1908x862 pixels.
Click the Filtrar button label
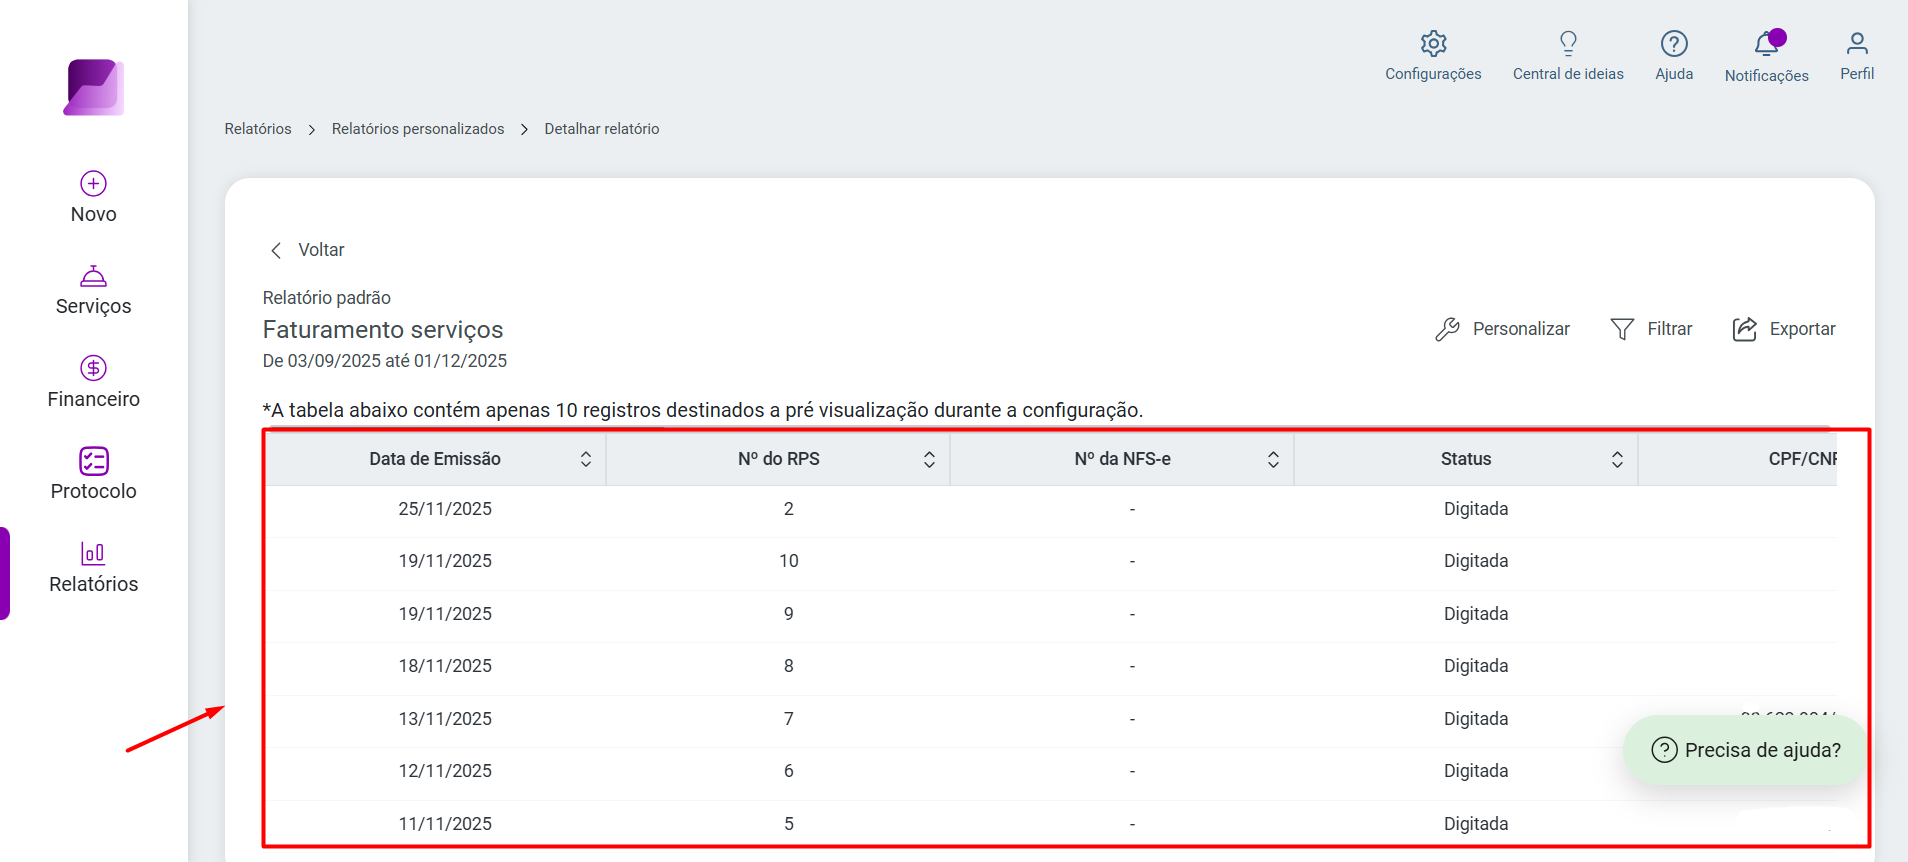tap(1670, 329)
